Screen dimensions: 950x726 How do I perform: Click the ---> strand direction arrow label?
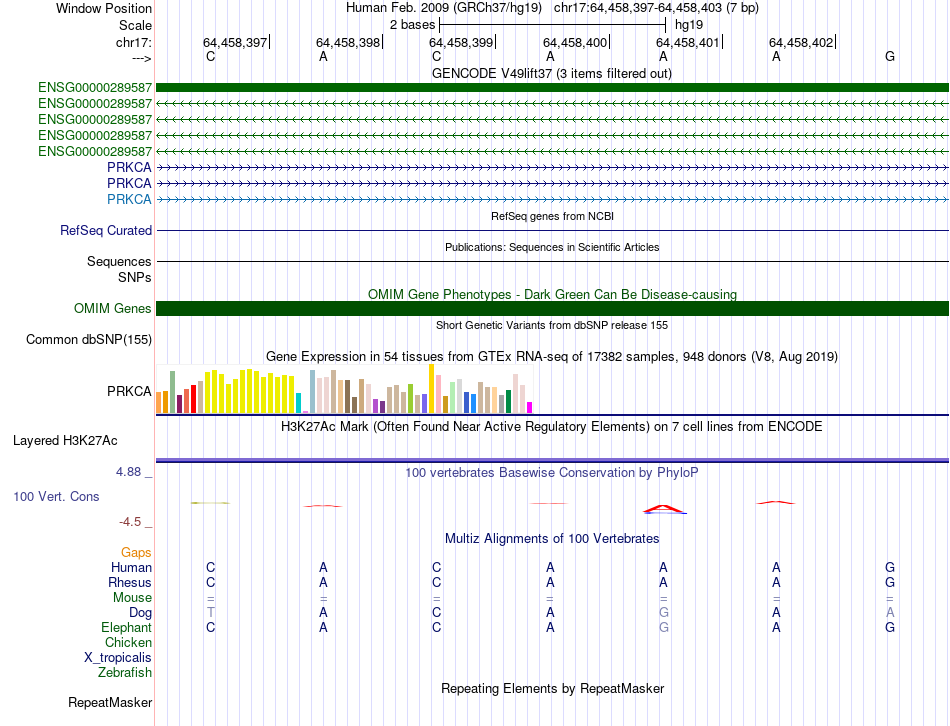pos(141,58)
